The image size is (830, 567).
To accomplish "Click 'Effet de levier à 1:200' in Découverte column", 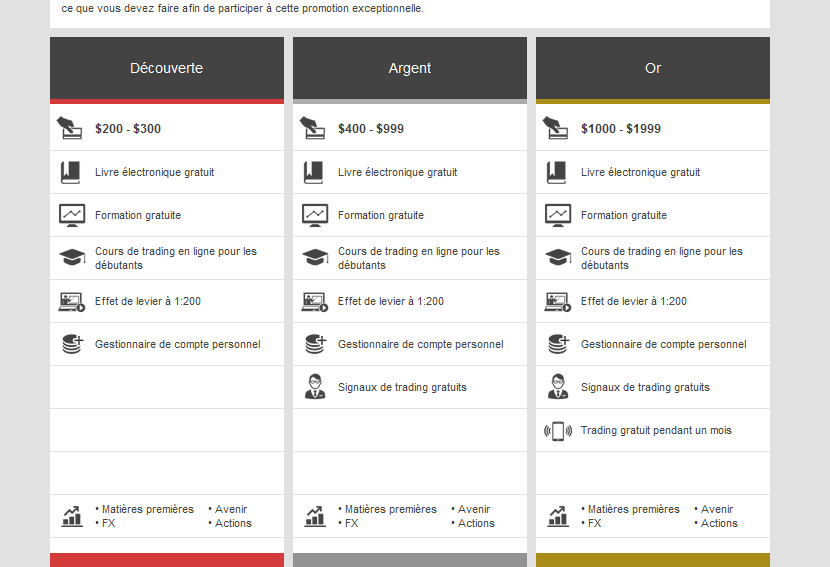I will [148, 301].
